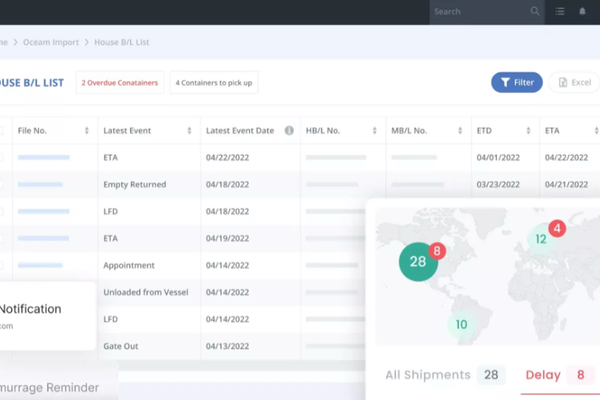Go to Ocean Import breadcrumb
The width and height of the screenshot is (600, 400).
point(51,42)
